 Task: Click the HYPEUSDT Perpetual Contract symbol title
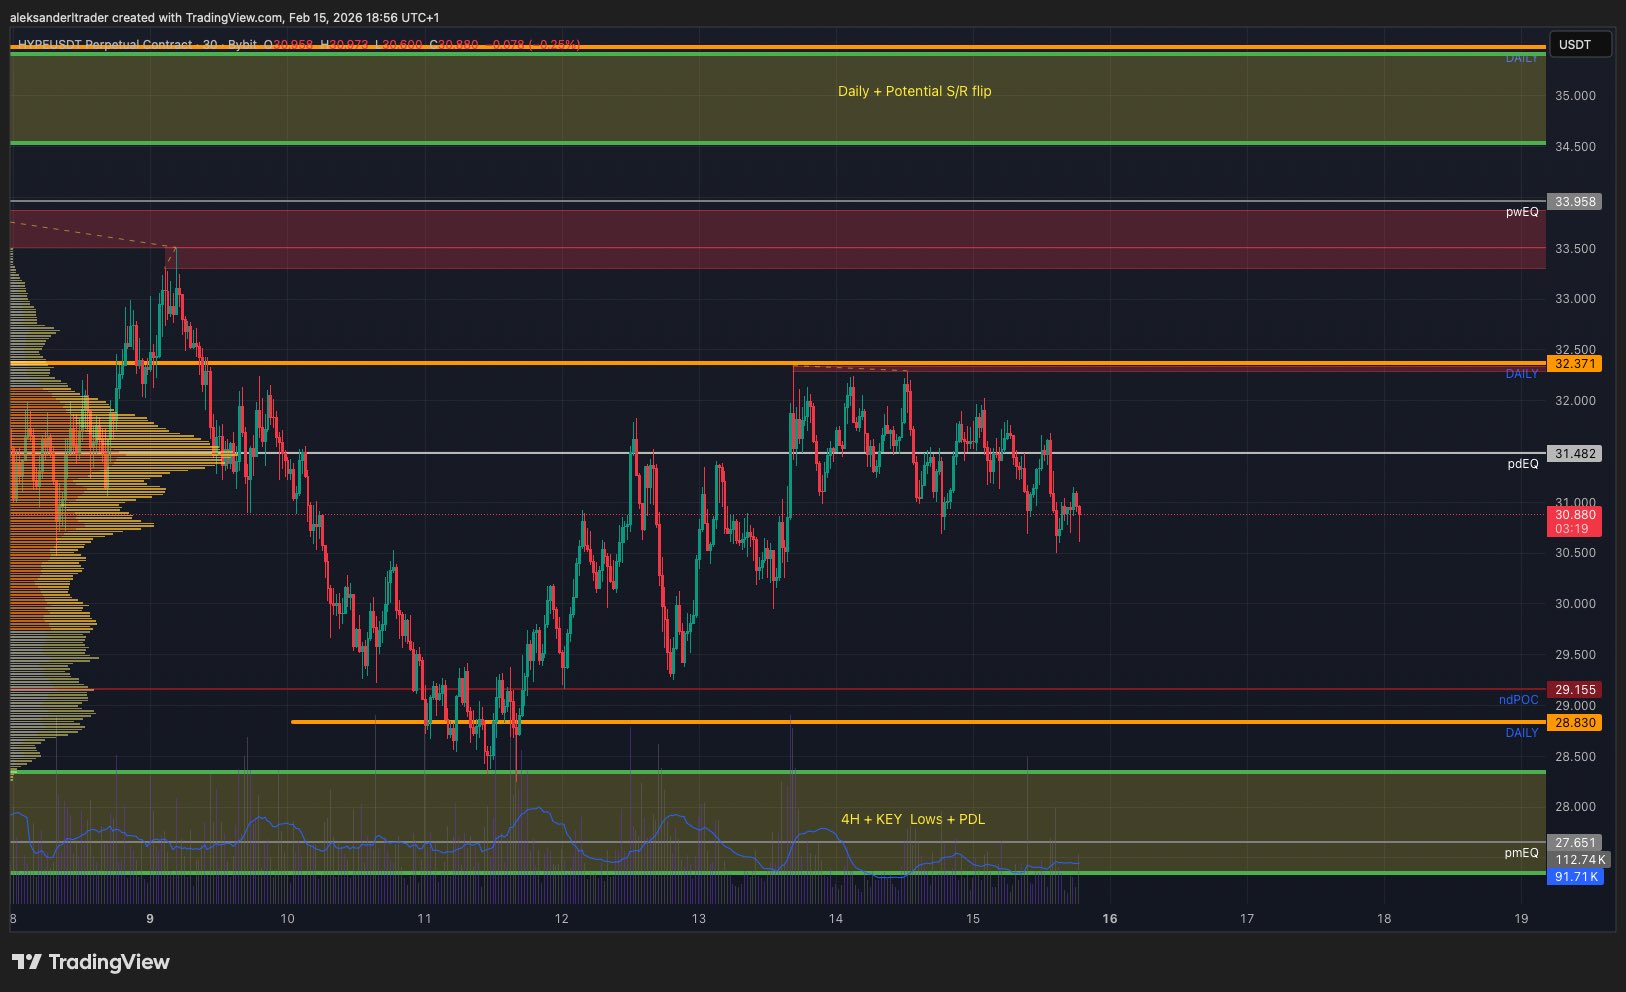[105, 45]
